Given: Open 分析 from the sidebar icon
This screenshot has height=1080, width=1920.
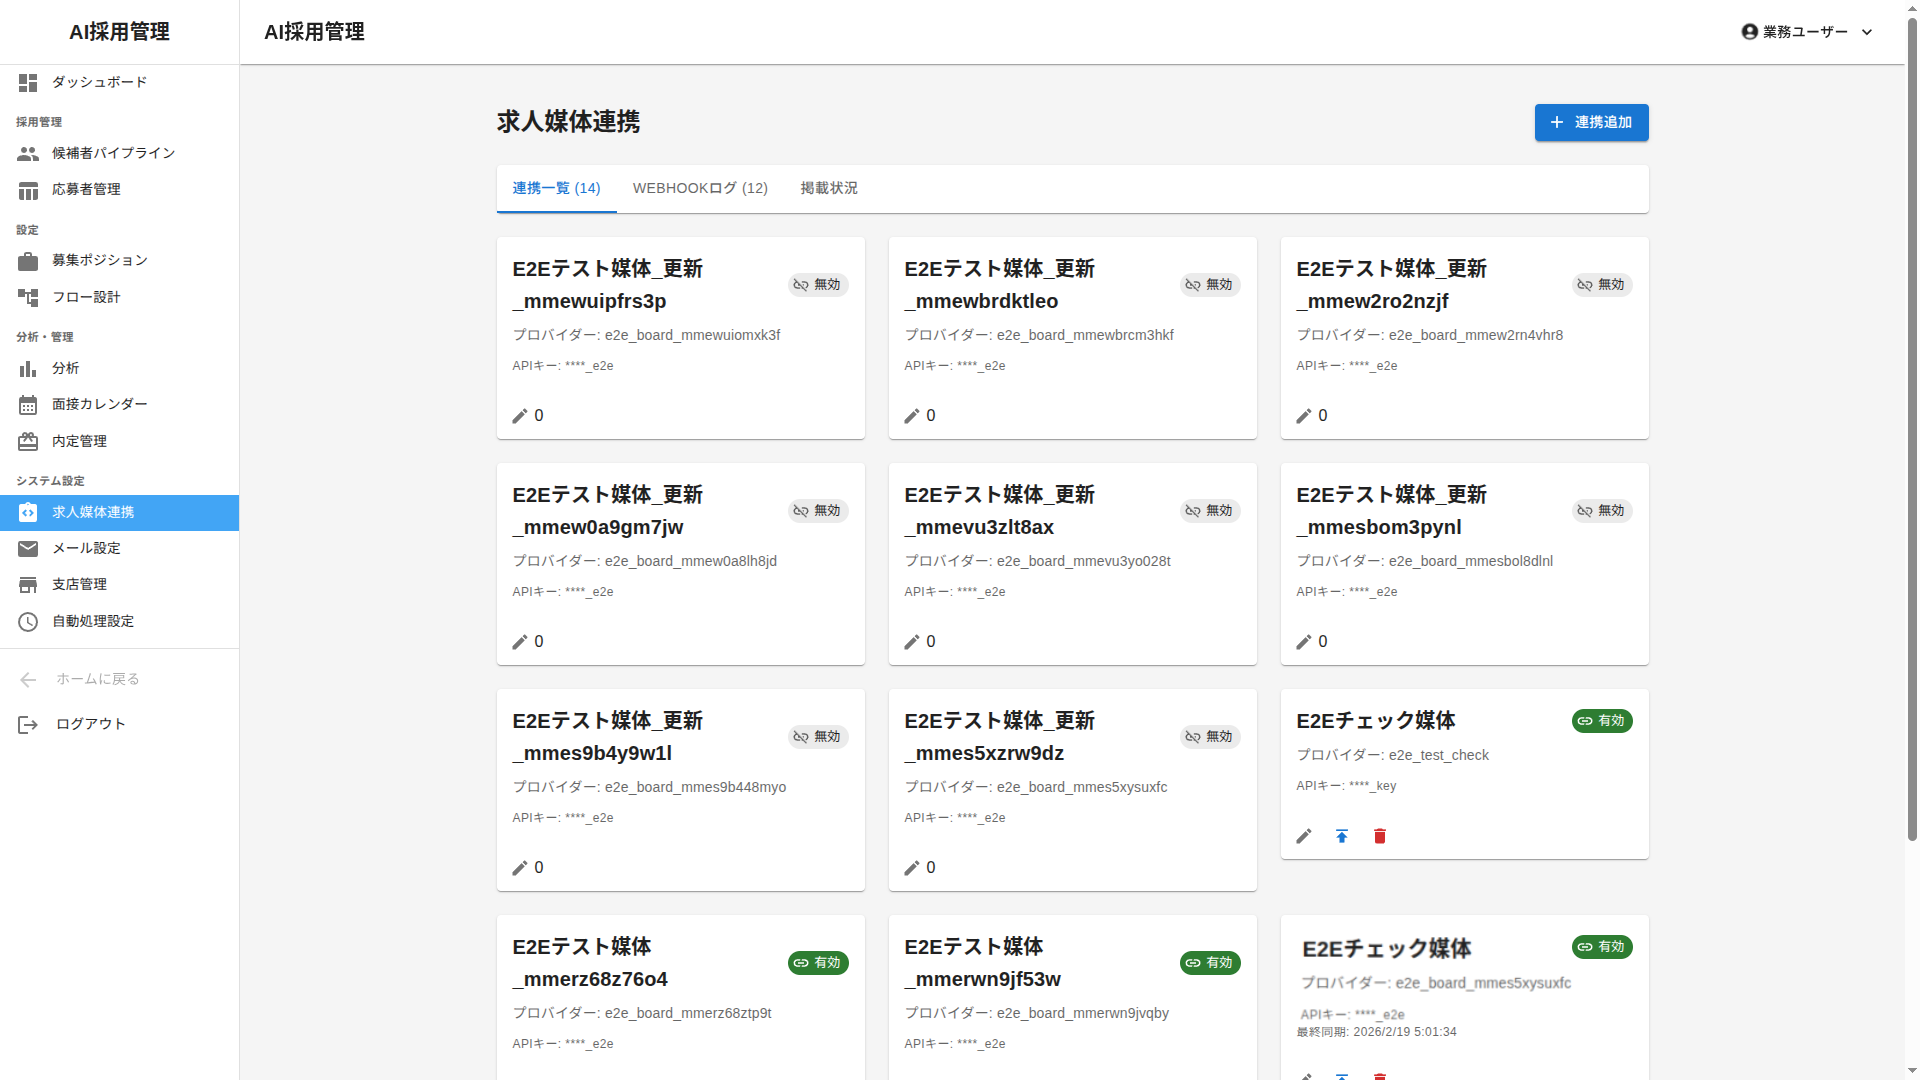Looking at the screenshot, I should 28,369.
